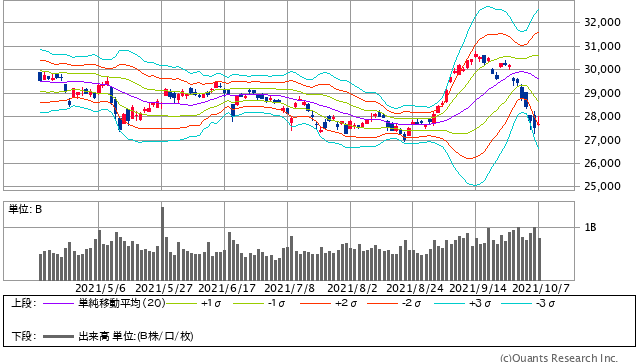Click the purple 単純移動平均(20) legend line
Screen dimensions: 638x362
coord(58,303)
